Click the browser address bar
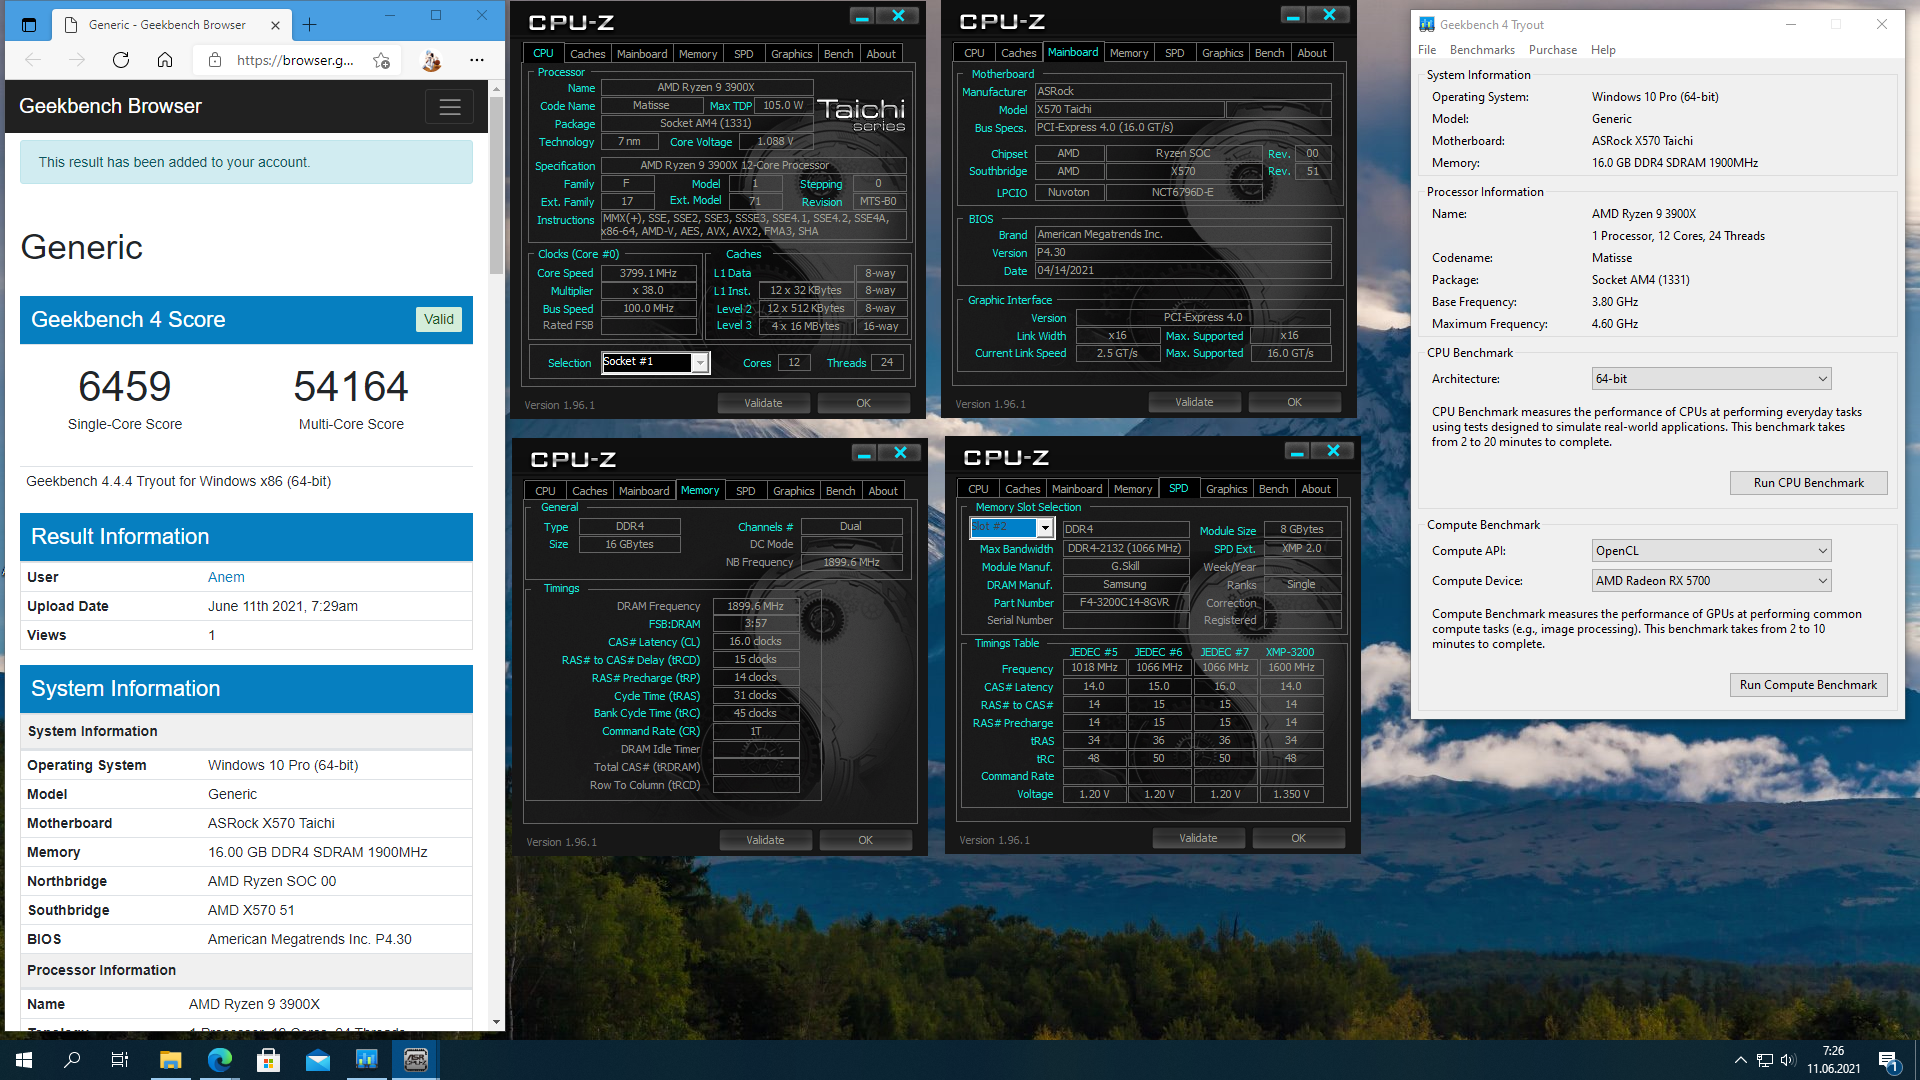1920x1080 pixels. (294, 60)
